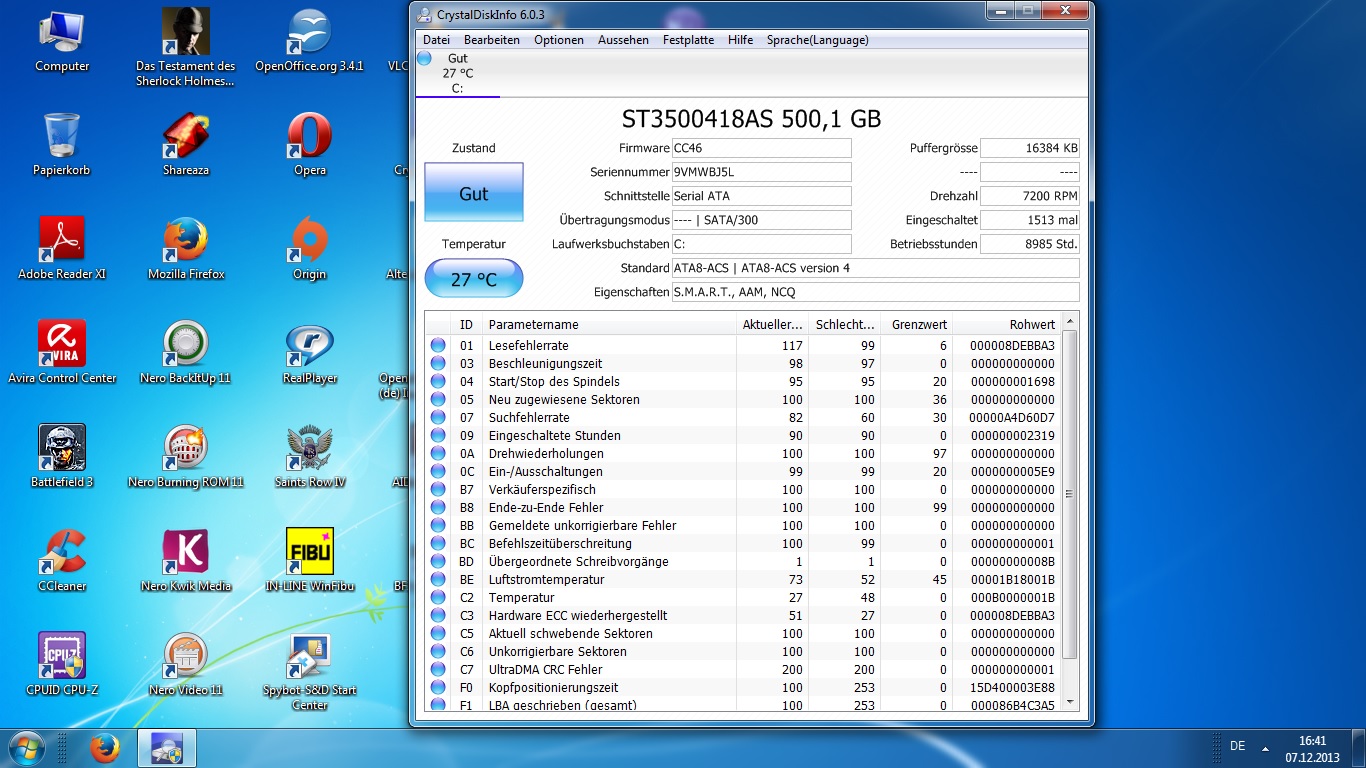Click status icon of Temperatur row C2
Screen dimensions: 1366x768
tap(438, 597)
